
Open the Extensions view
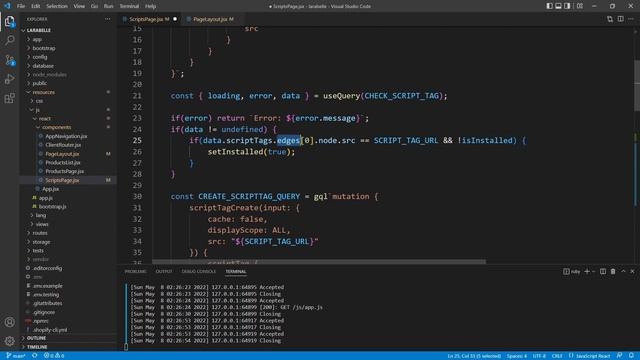coord(9,98)
